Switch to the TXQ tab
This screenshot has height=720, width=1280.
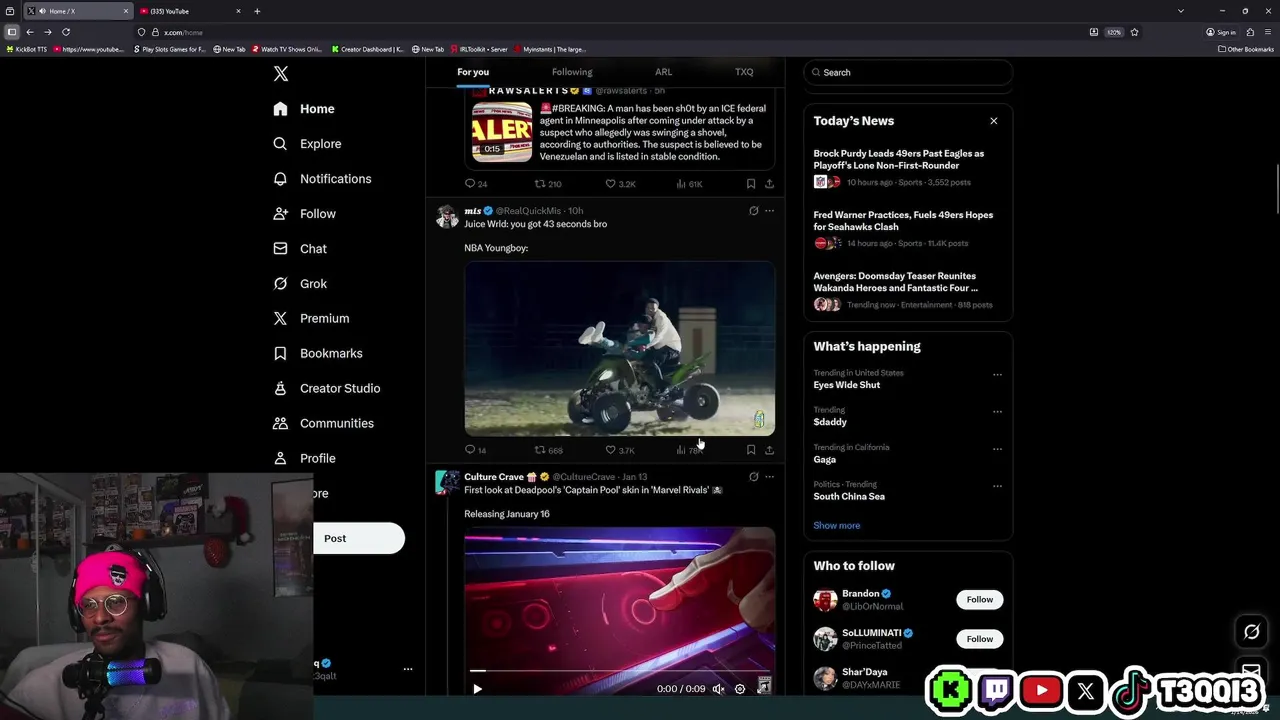(744, 72)
